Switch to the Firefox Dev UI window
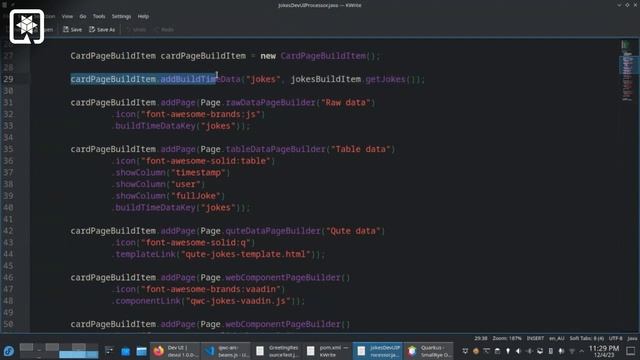Viewport: 640px width, 360px height. (x=175, y=351)
